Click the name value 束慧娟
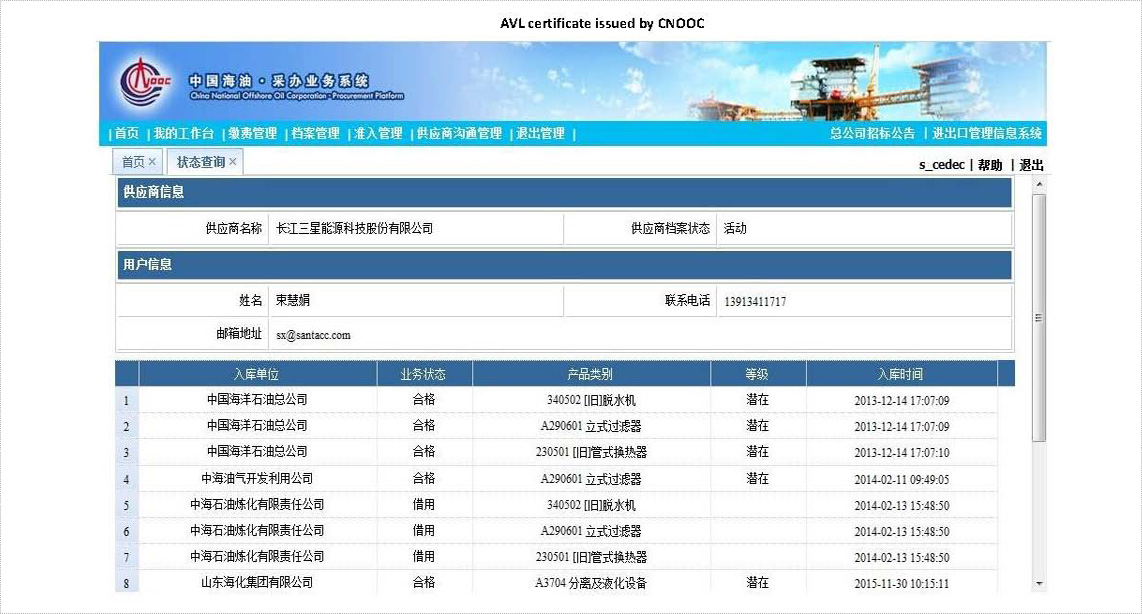Image resolution: width=1142 pixels, height=614 pixels. tap(293, 300)
